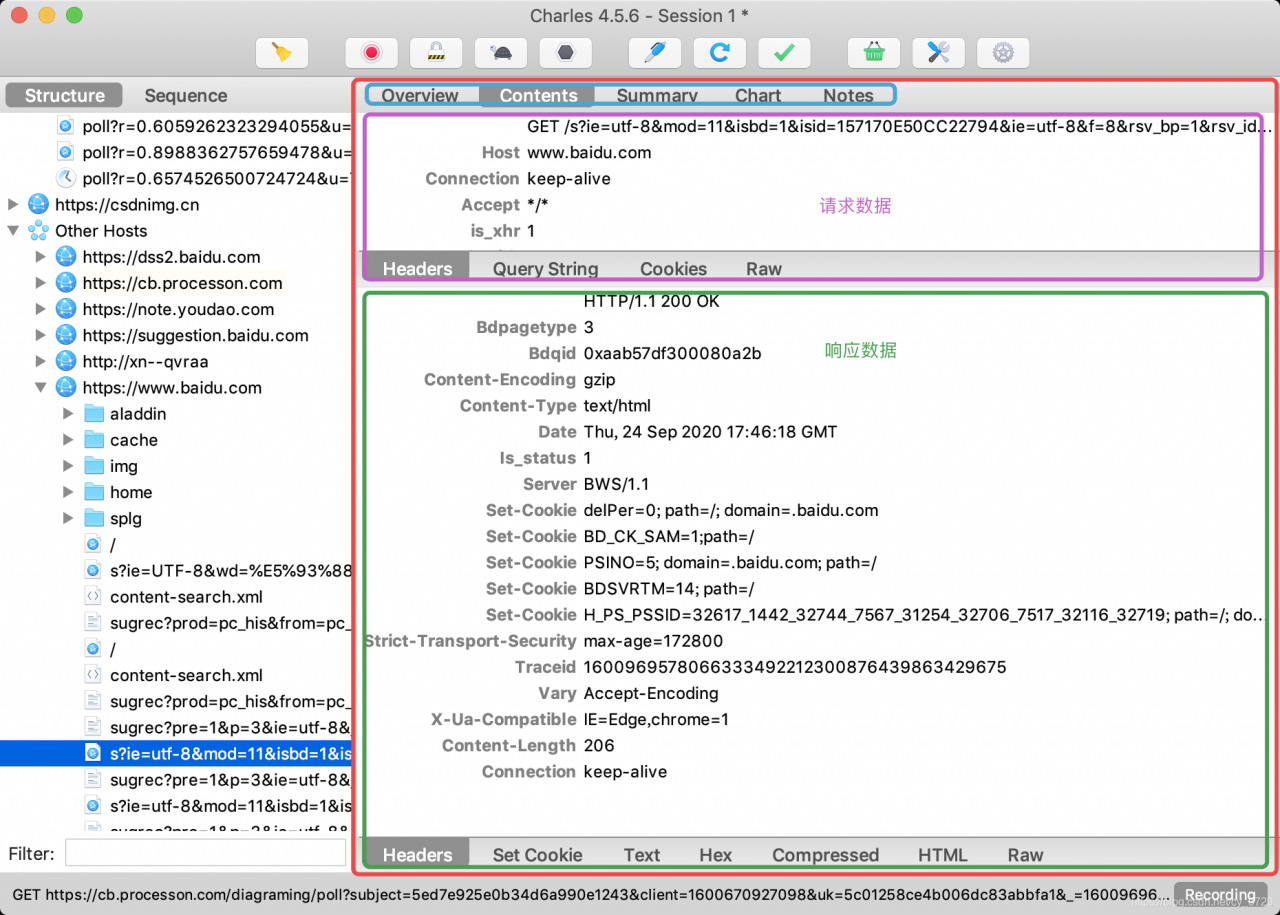Select the second content-search.xml entry
Screen dimensions: 1280x915
[186, 675]
